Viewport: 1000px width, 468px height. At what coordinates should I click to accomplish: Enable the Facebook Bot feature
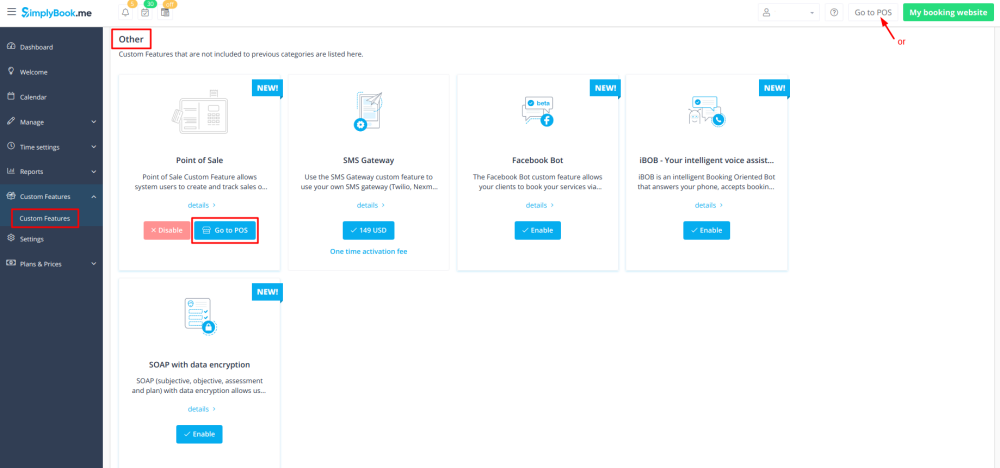537,230
